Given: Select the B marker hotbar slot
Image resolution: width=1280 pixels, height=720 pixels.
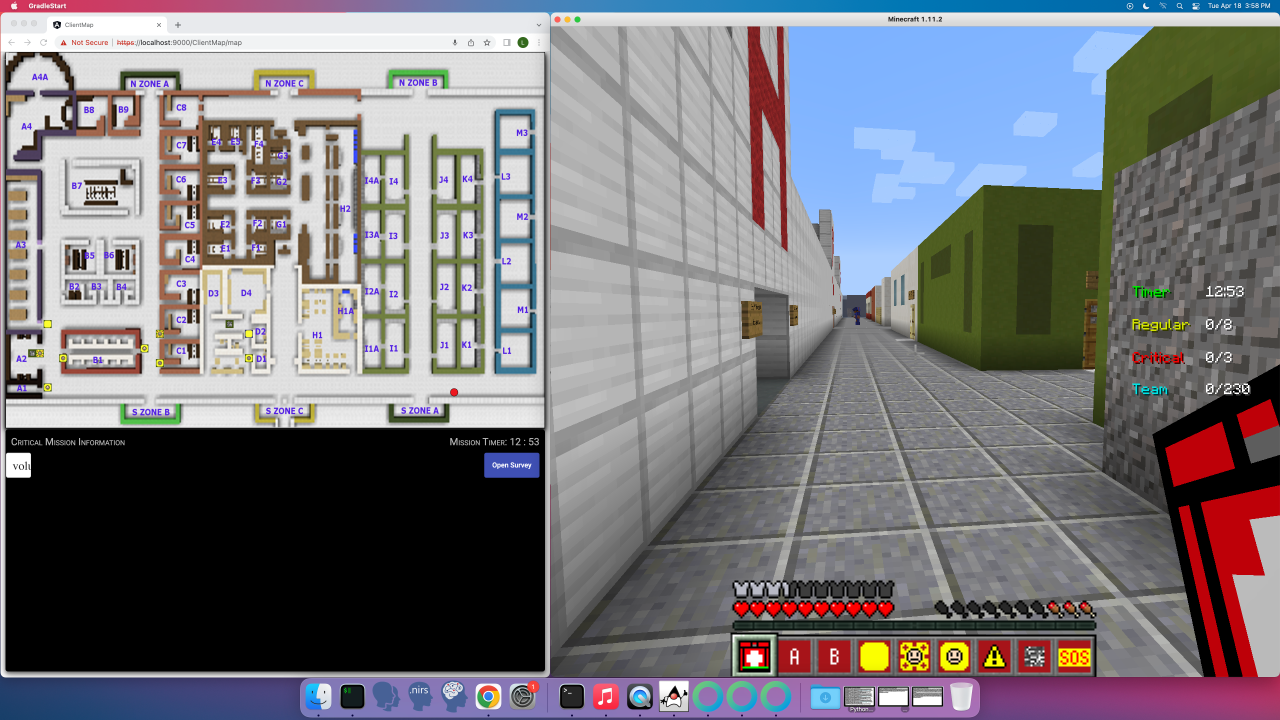Looking at the screenshot, I should pyautogui.click(x=835, y=656).
